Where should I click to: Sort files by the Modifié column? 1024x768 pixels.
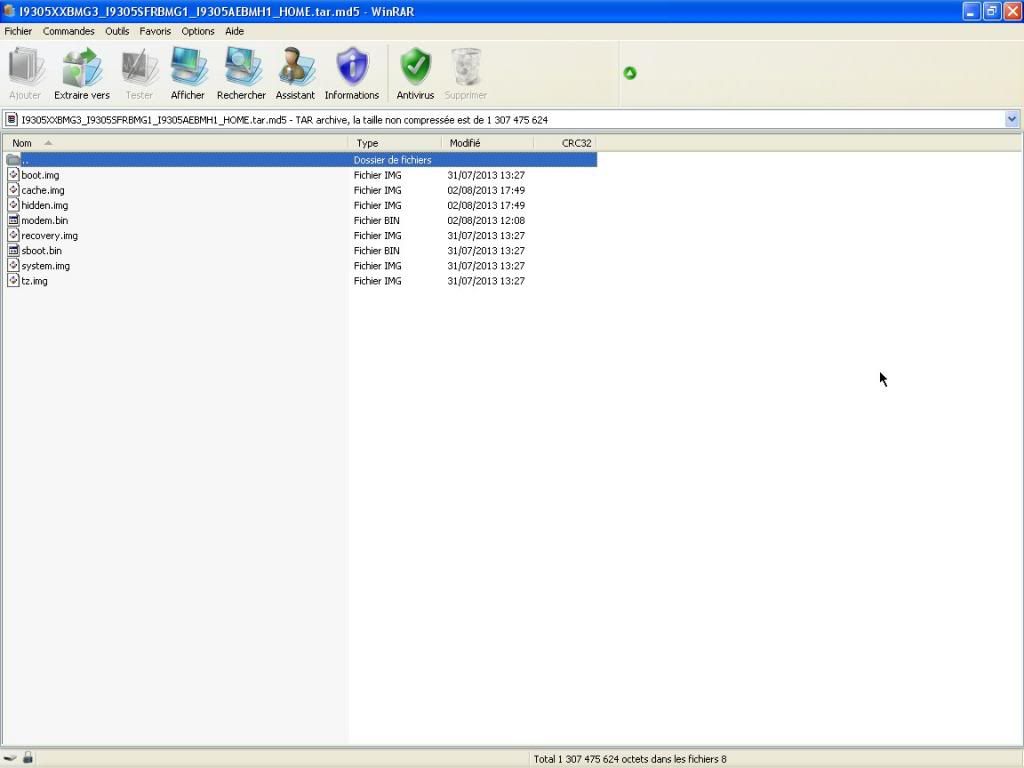coord(487,143)
